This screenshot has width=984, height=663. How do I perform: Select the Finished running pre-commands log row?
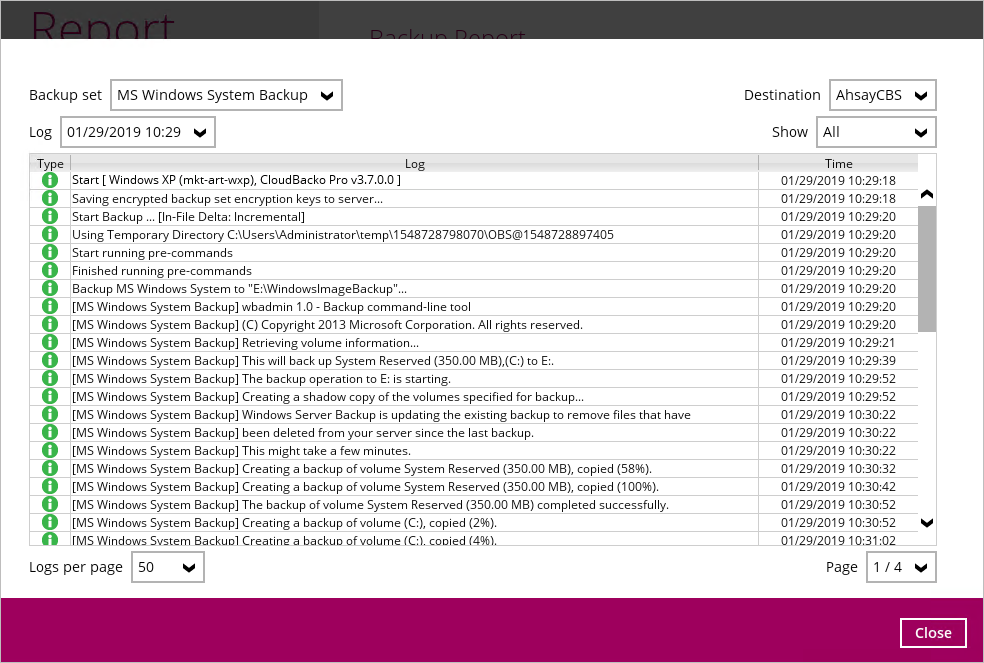coord(400,270)
